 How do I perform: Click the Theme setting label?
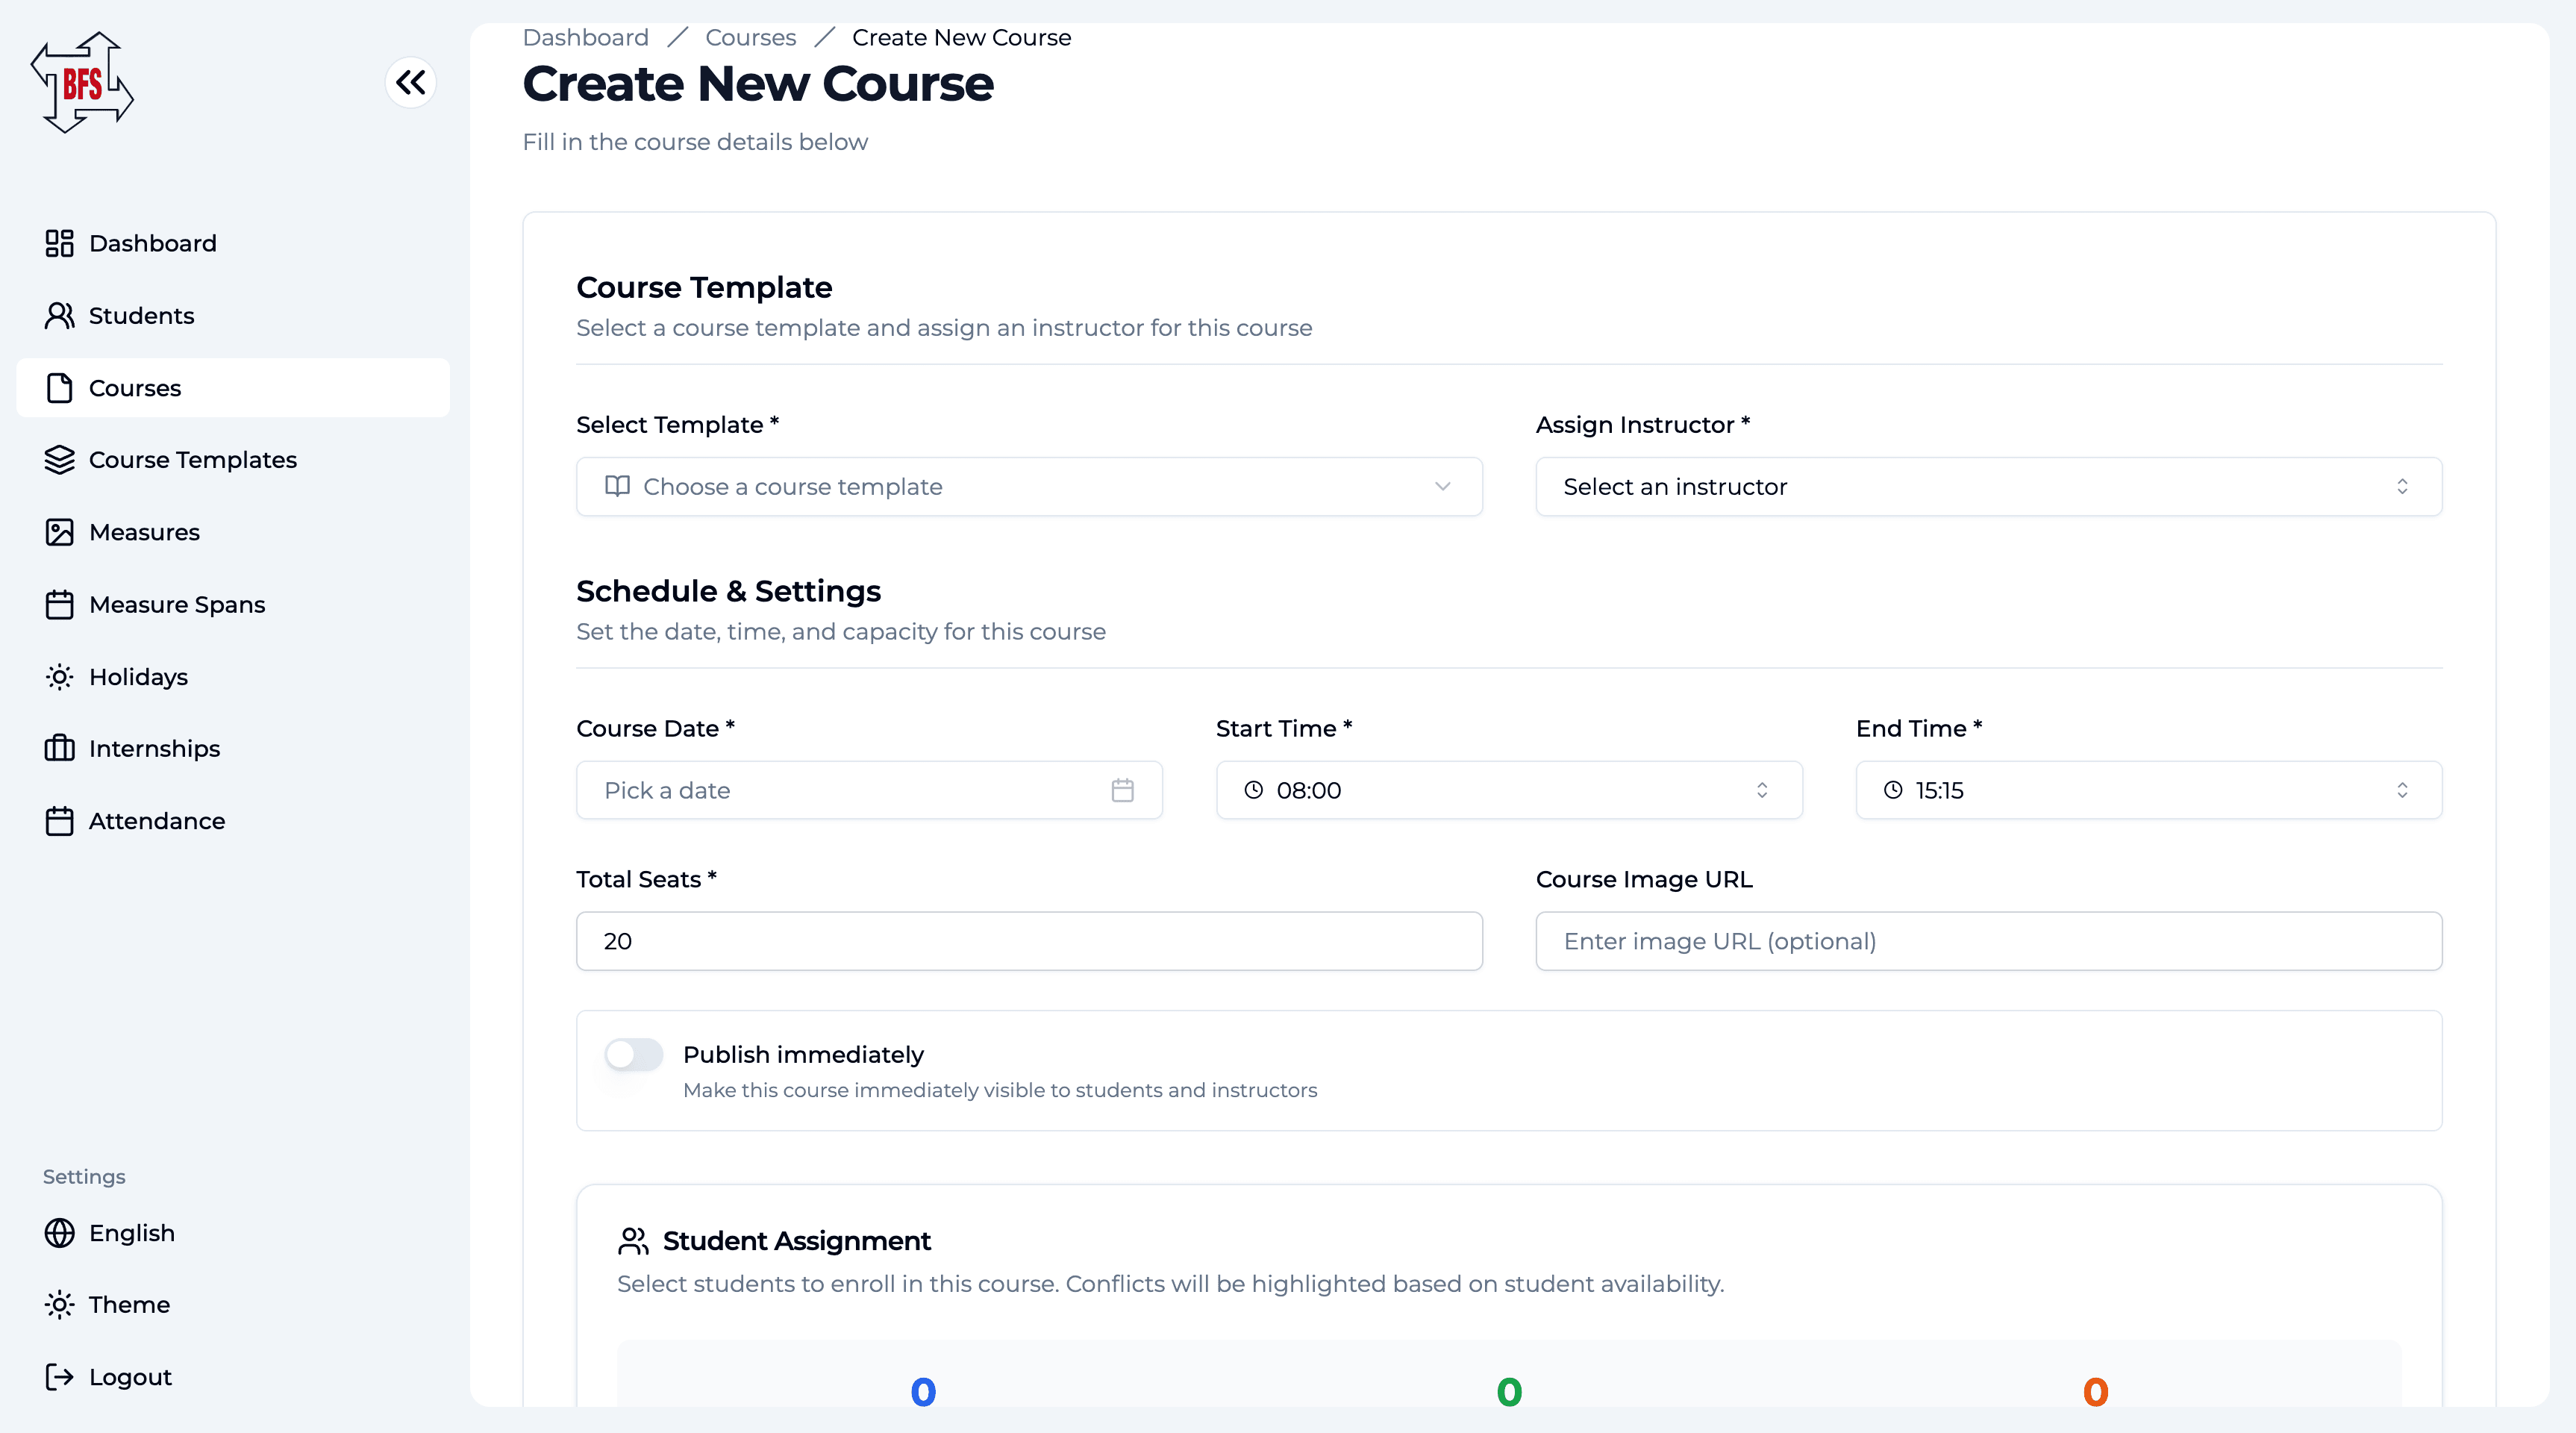129,1305
